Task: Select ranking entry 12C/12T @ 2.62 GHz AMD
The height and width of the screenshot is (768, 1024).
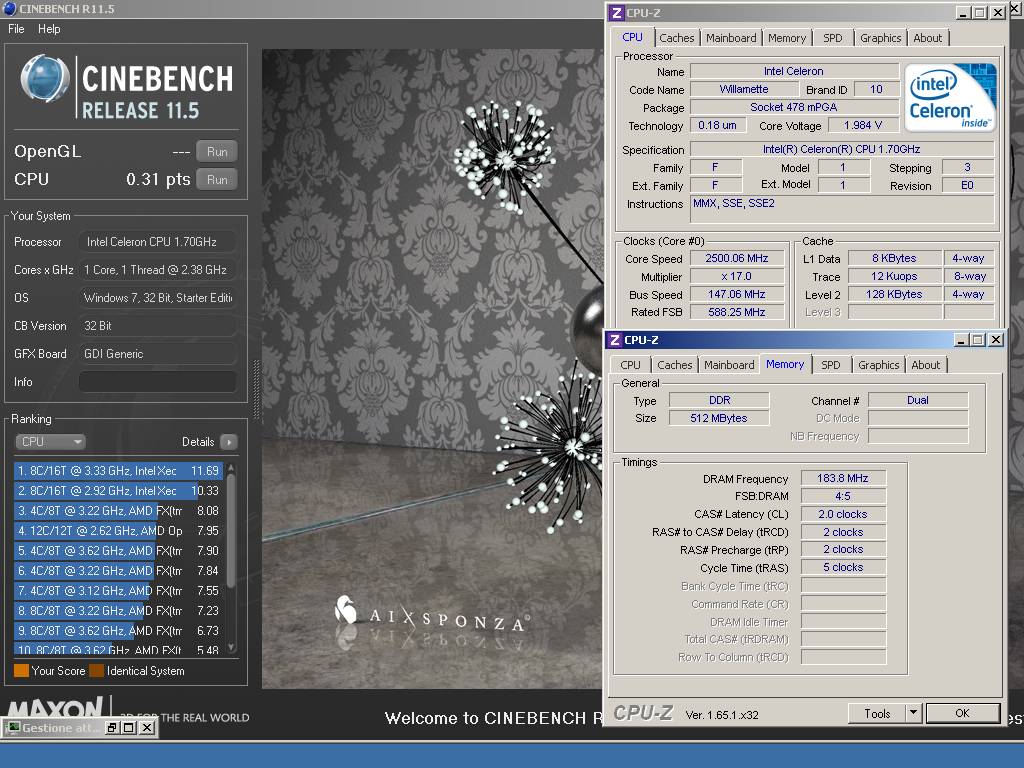Action: click(118, 531)
